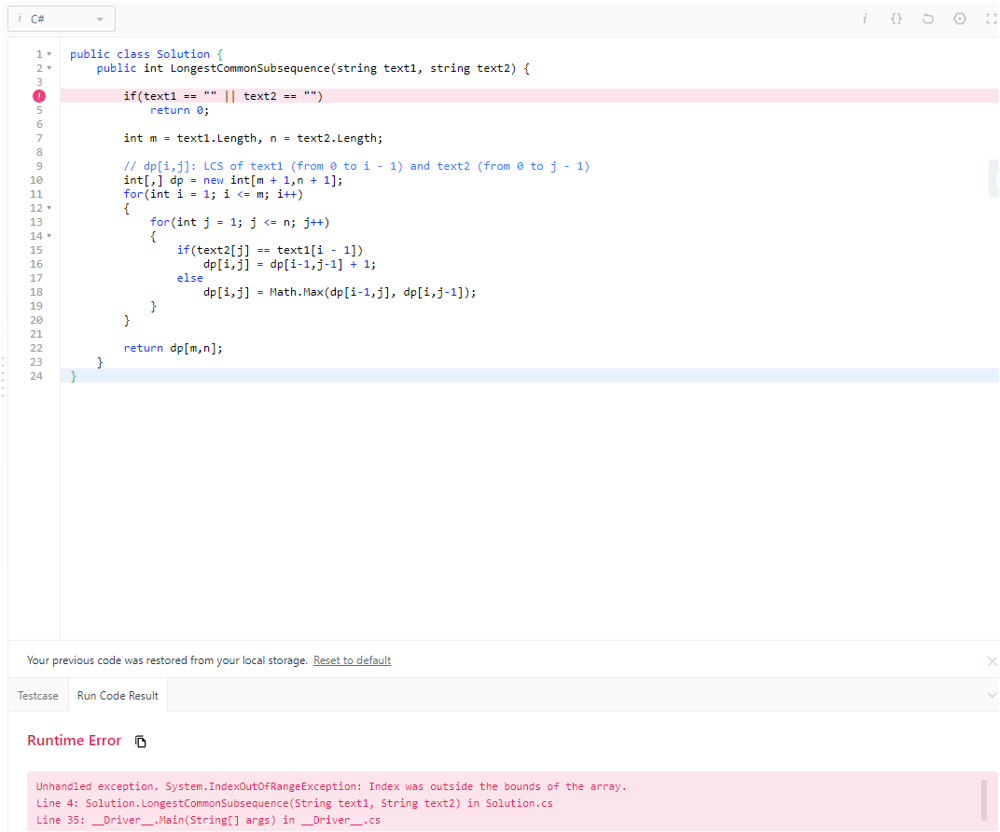
Task: Click the info icon beside C# selector
Action: click(19, 18)
